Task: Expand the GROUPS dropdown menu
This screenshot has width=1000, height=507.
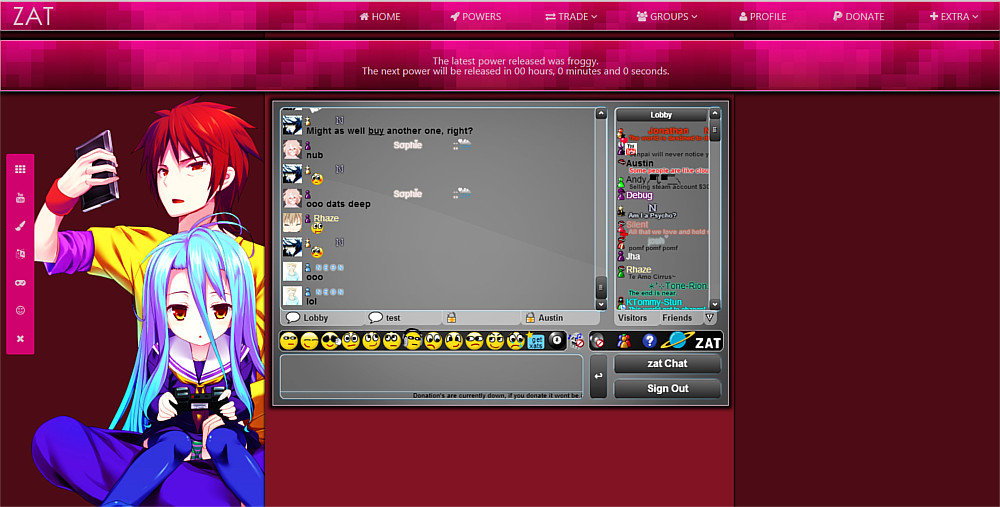Action: pos(667,17)
